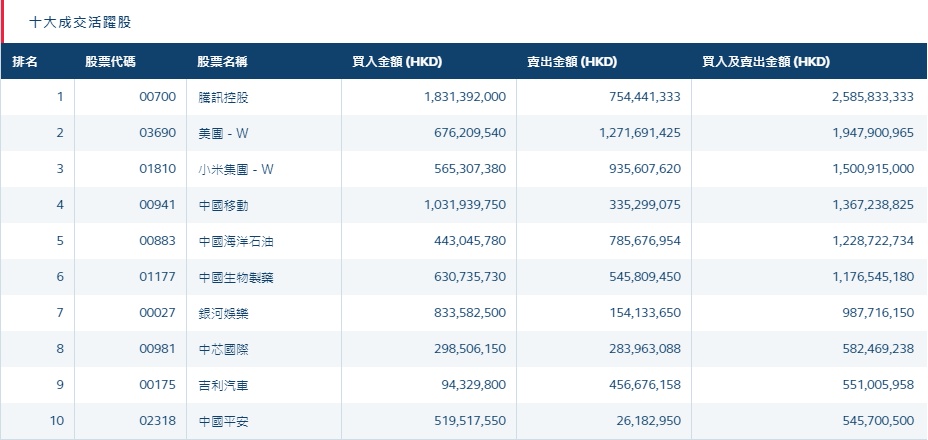Click rank number 10

tap(57, 421)
